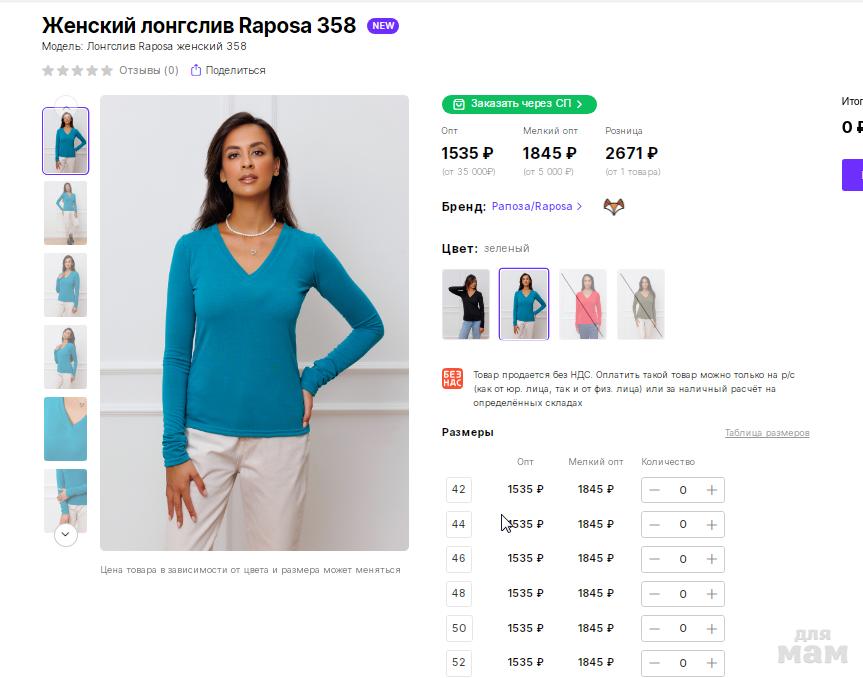The image size is (863, 678).
Task: Open the second product thumbnail
Action: [x=65, y=213]
